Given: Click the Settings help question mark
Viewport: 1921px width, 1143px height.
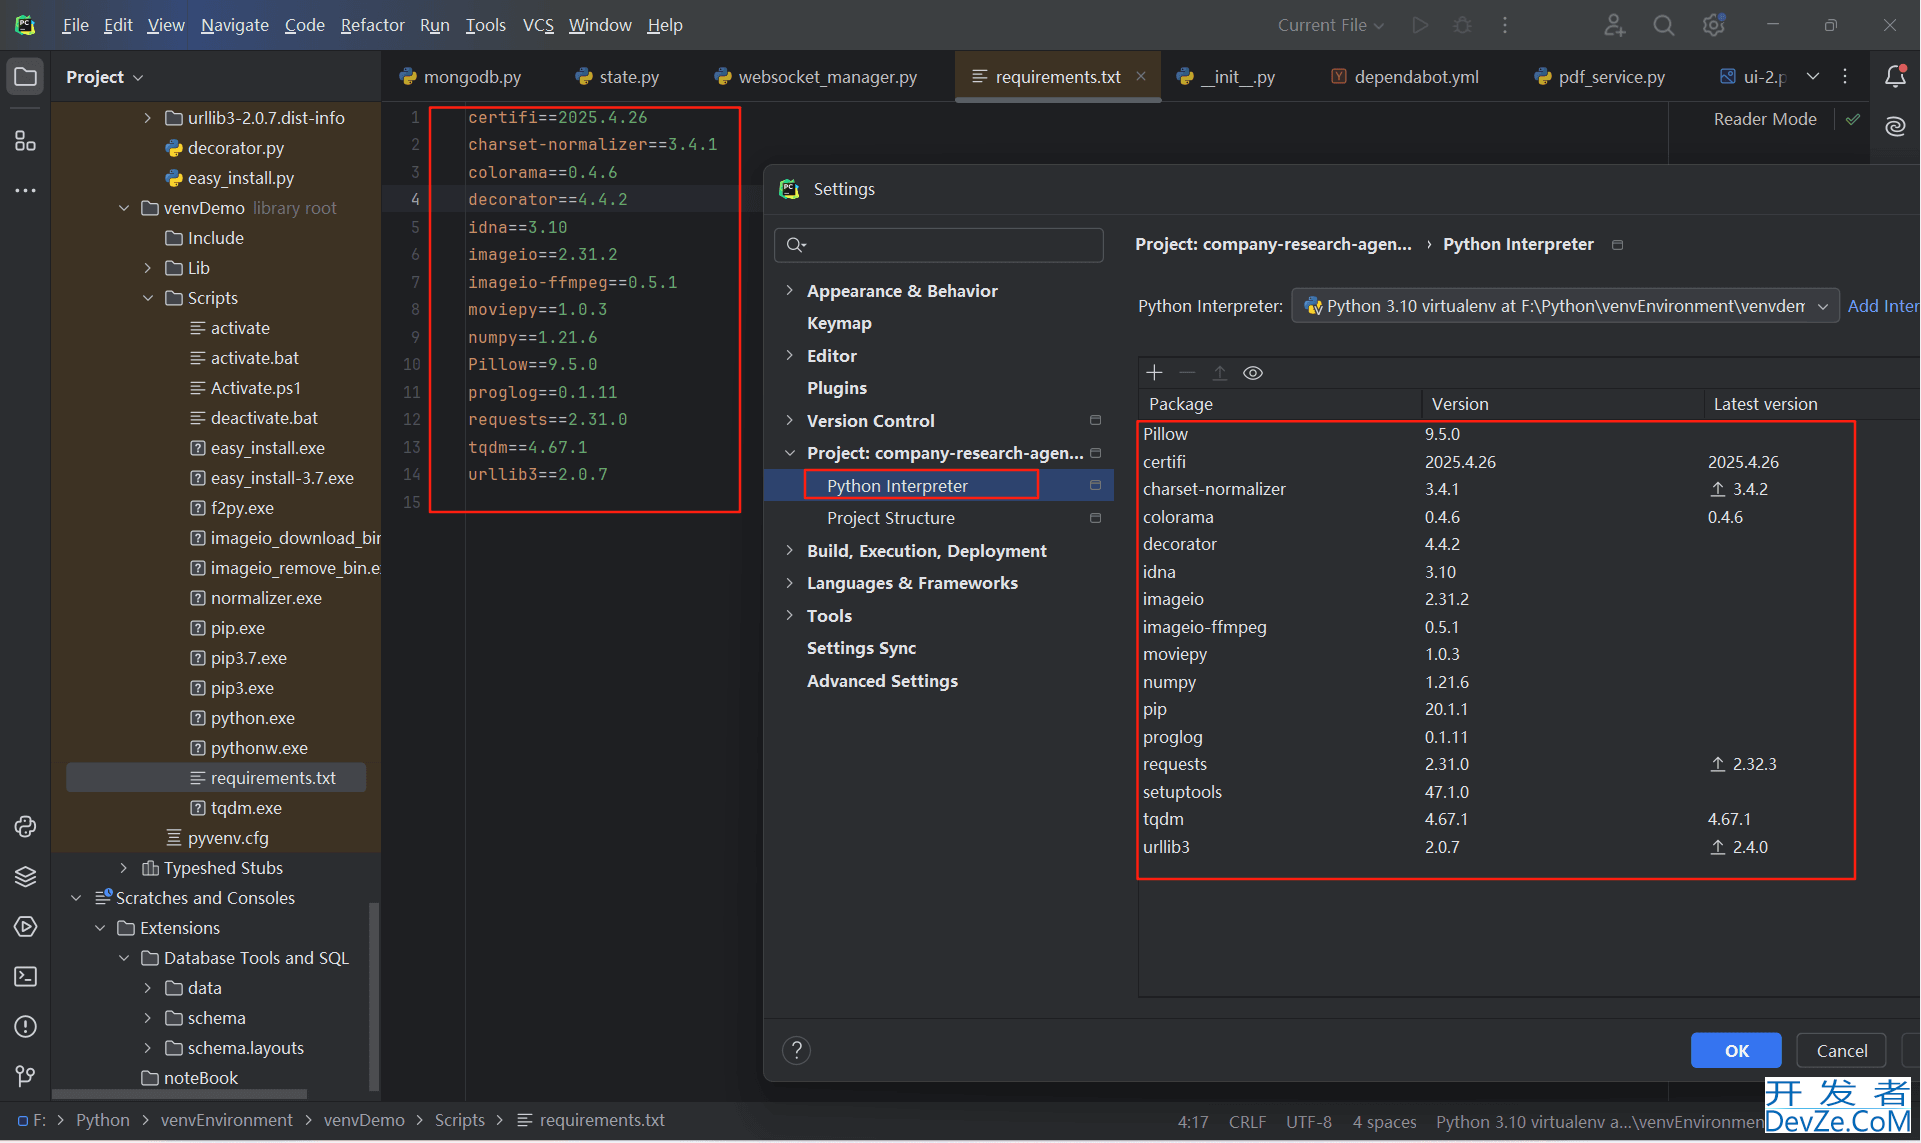Looking at the screenshot, I should pos(796,1050).
